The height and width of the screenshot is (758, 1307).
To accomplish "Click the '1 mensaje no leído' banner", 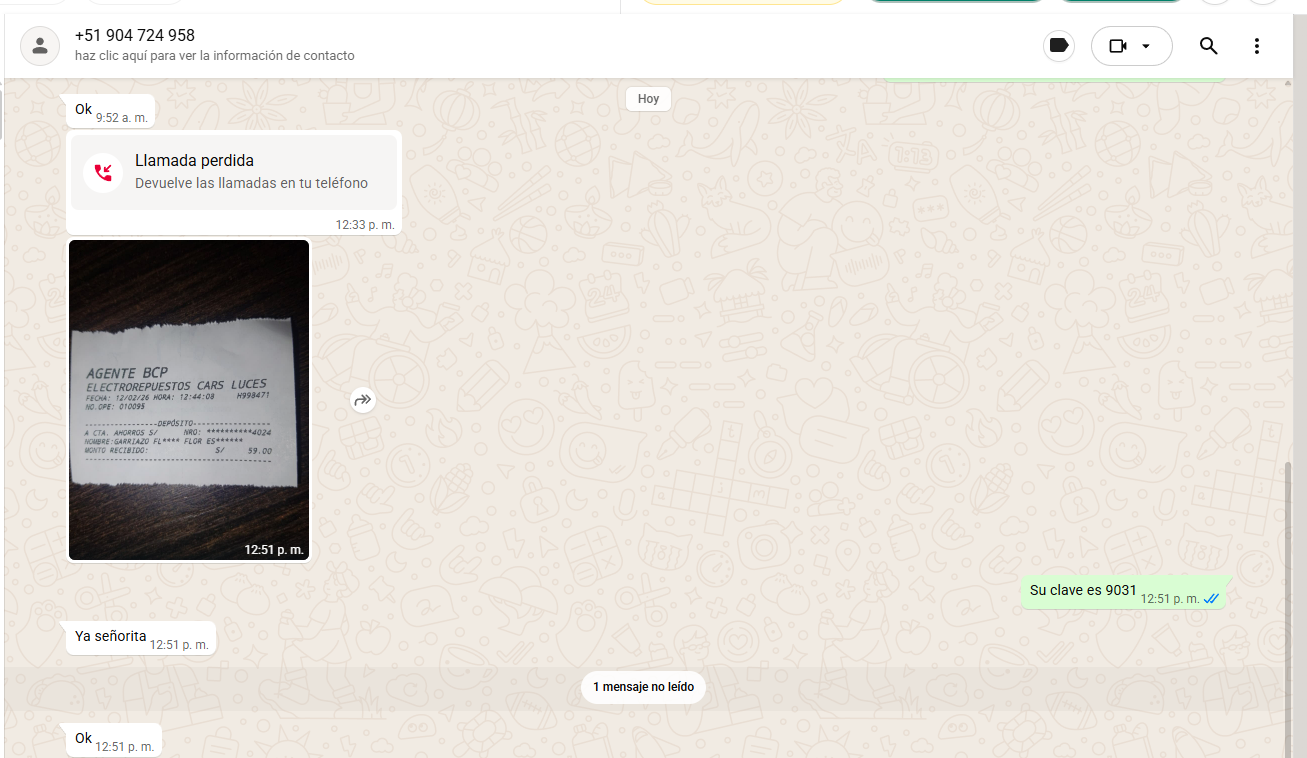I will pos(644,687).
